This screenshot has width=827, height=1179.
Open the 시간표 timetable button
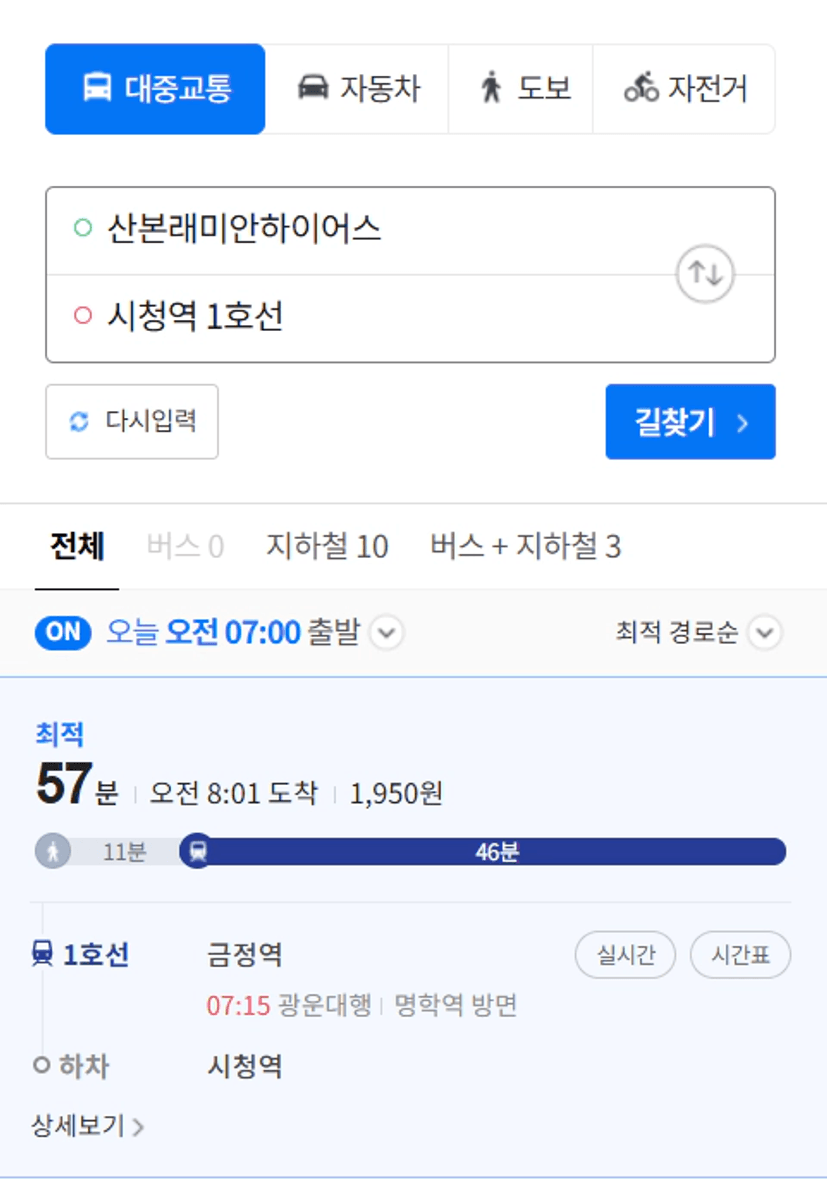coord(741,955)
